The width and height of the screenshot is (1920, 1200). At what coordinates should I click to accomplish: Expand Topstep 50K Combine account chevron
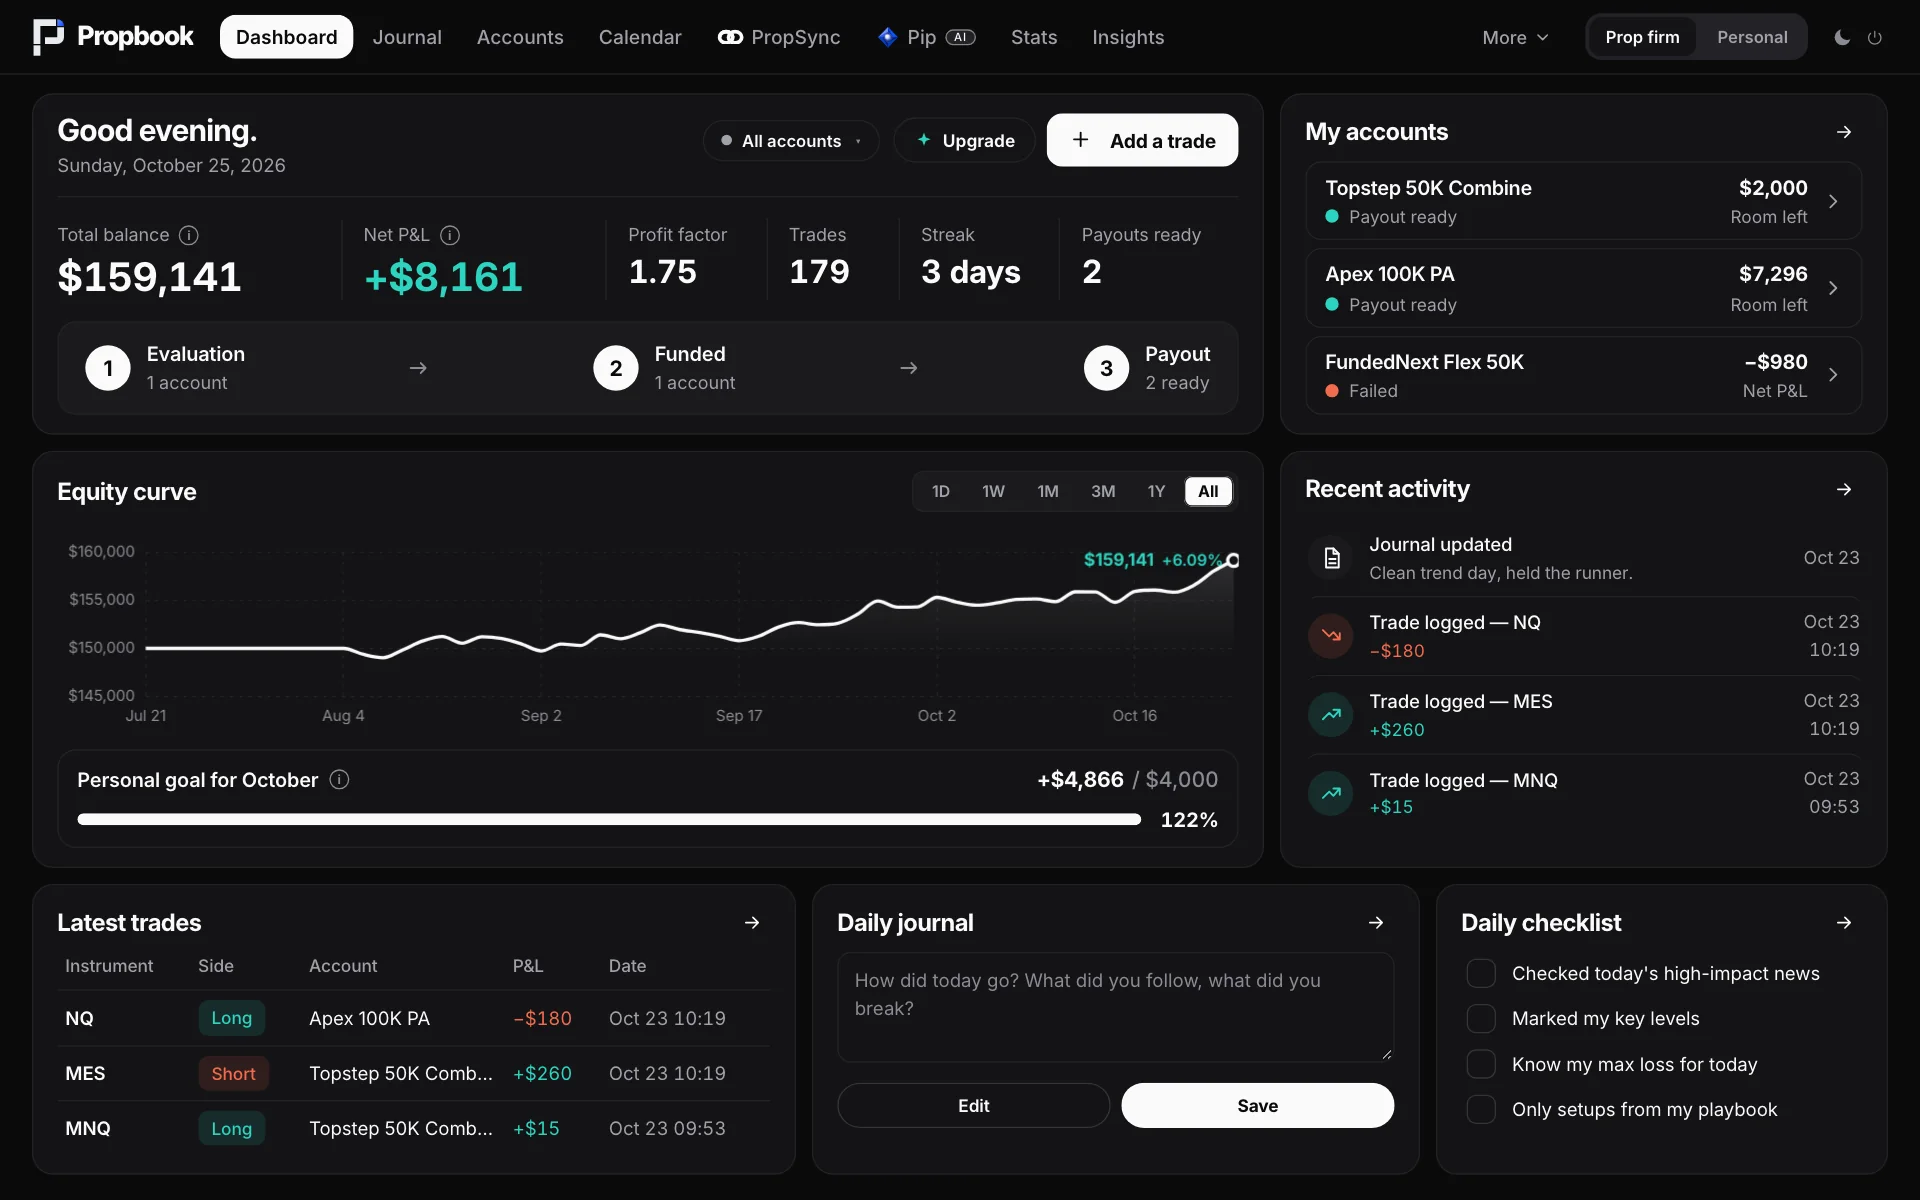pos(1833,201)
